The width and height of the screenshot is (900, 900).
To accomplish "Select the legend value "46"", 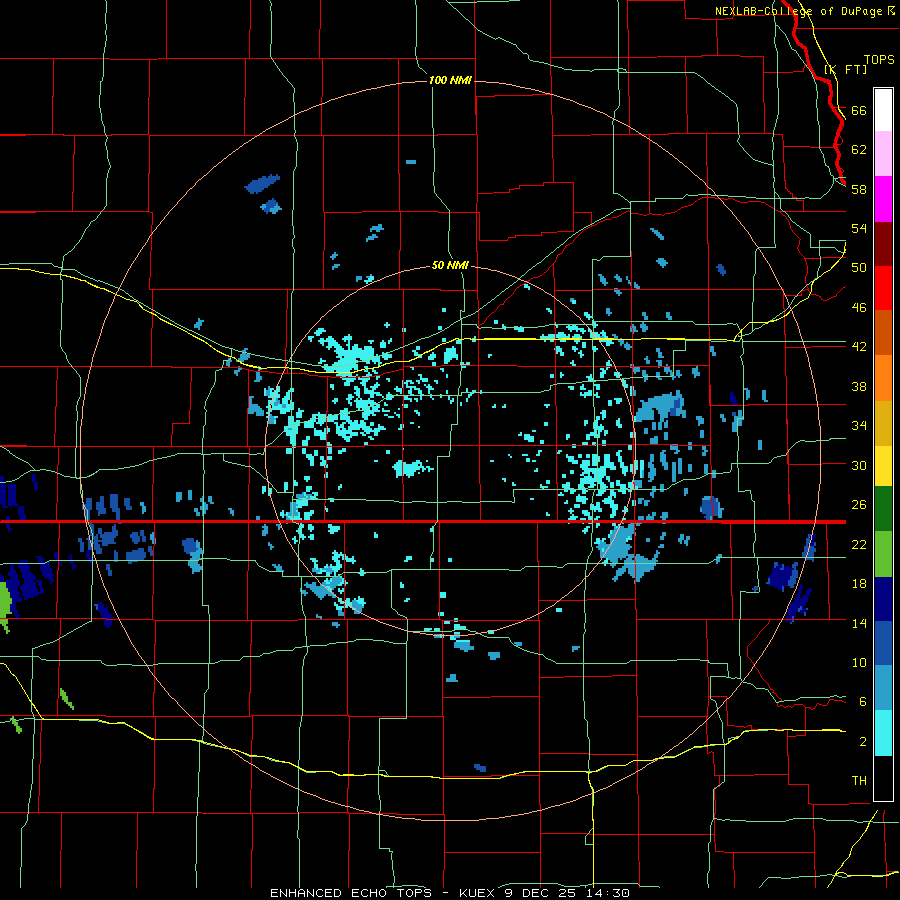I will [859, 308].
